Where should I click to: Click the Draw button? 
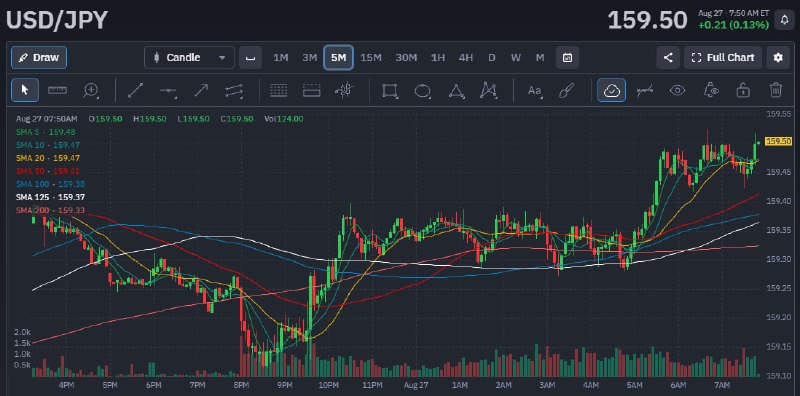pyautogui.click(x=39, y=58)
